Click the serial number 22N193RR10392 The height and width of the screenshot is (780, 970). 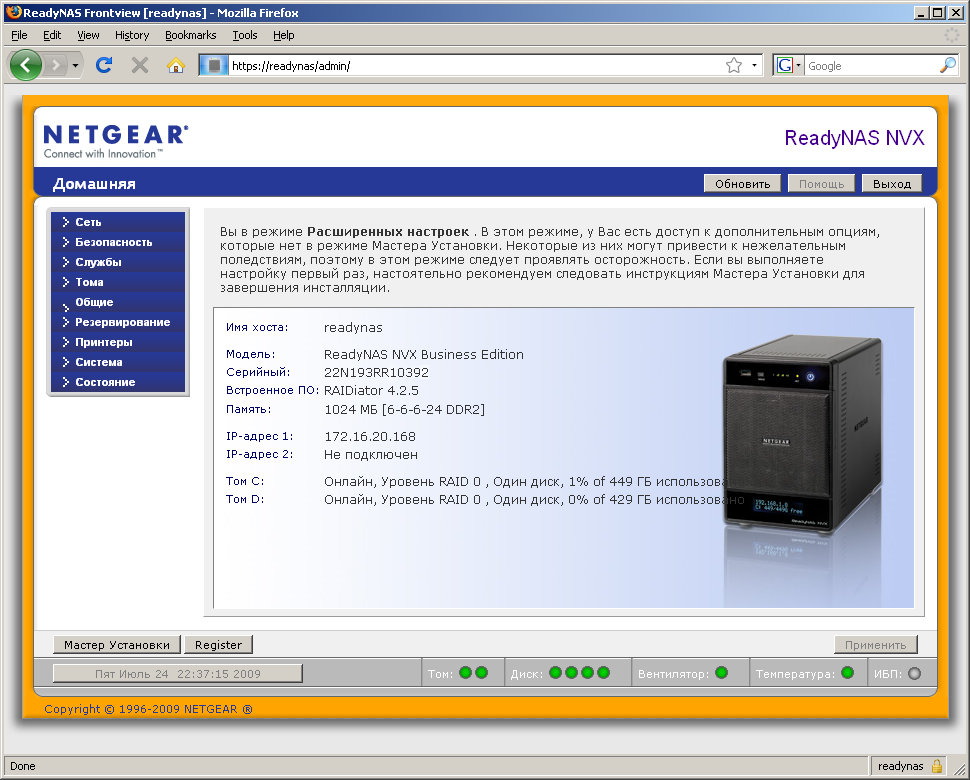(376, 372)
